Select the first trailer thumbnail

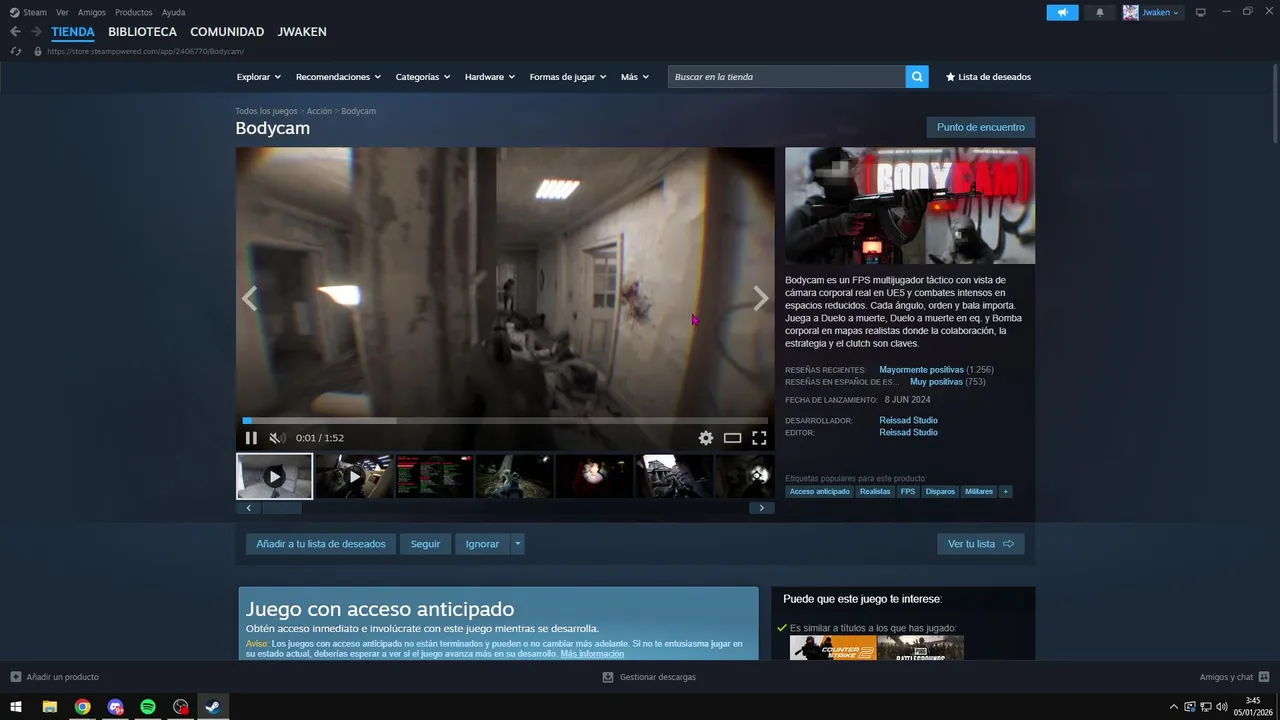coord(274,477)
